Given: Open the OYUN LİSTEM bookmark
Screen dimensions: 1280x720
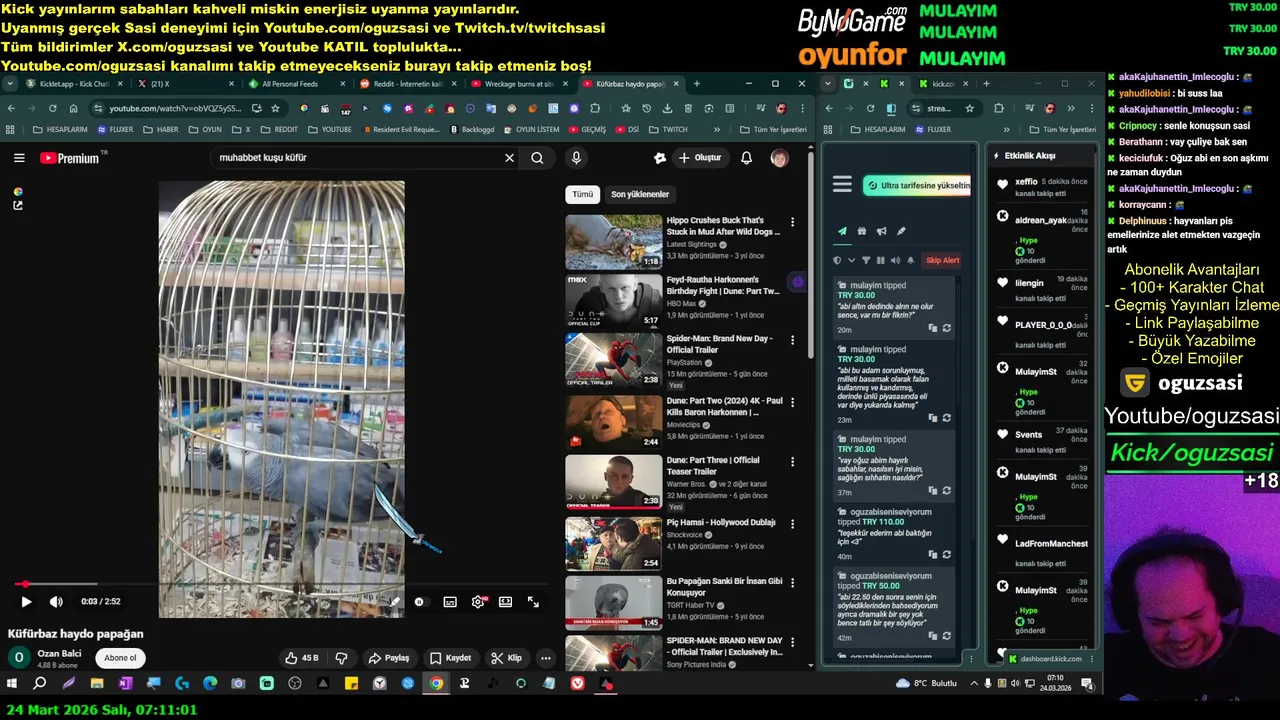Looking at the screenshot, I should [x=530, y=129].
